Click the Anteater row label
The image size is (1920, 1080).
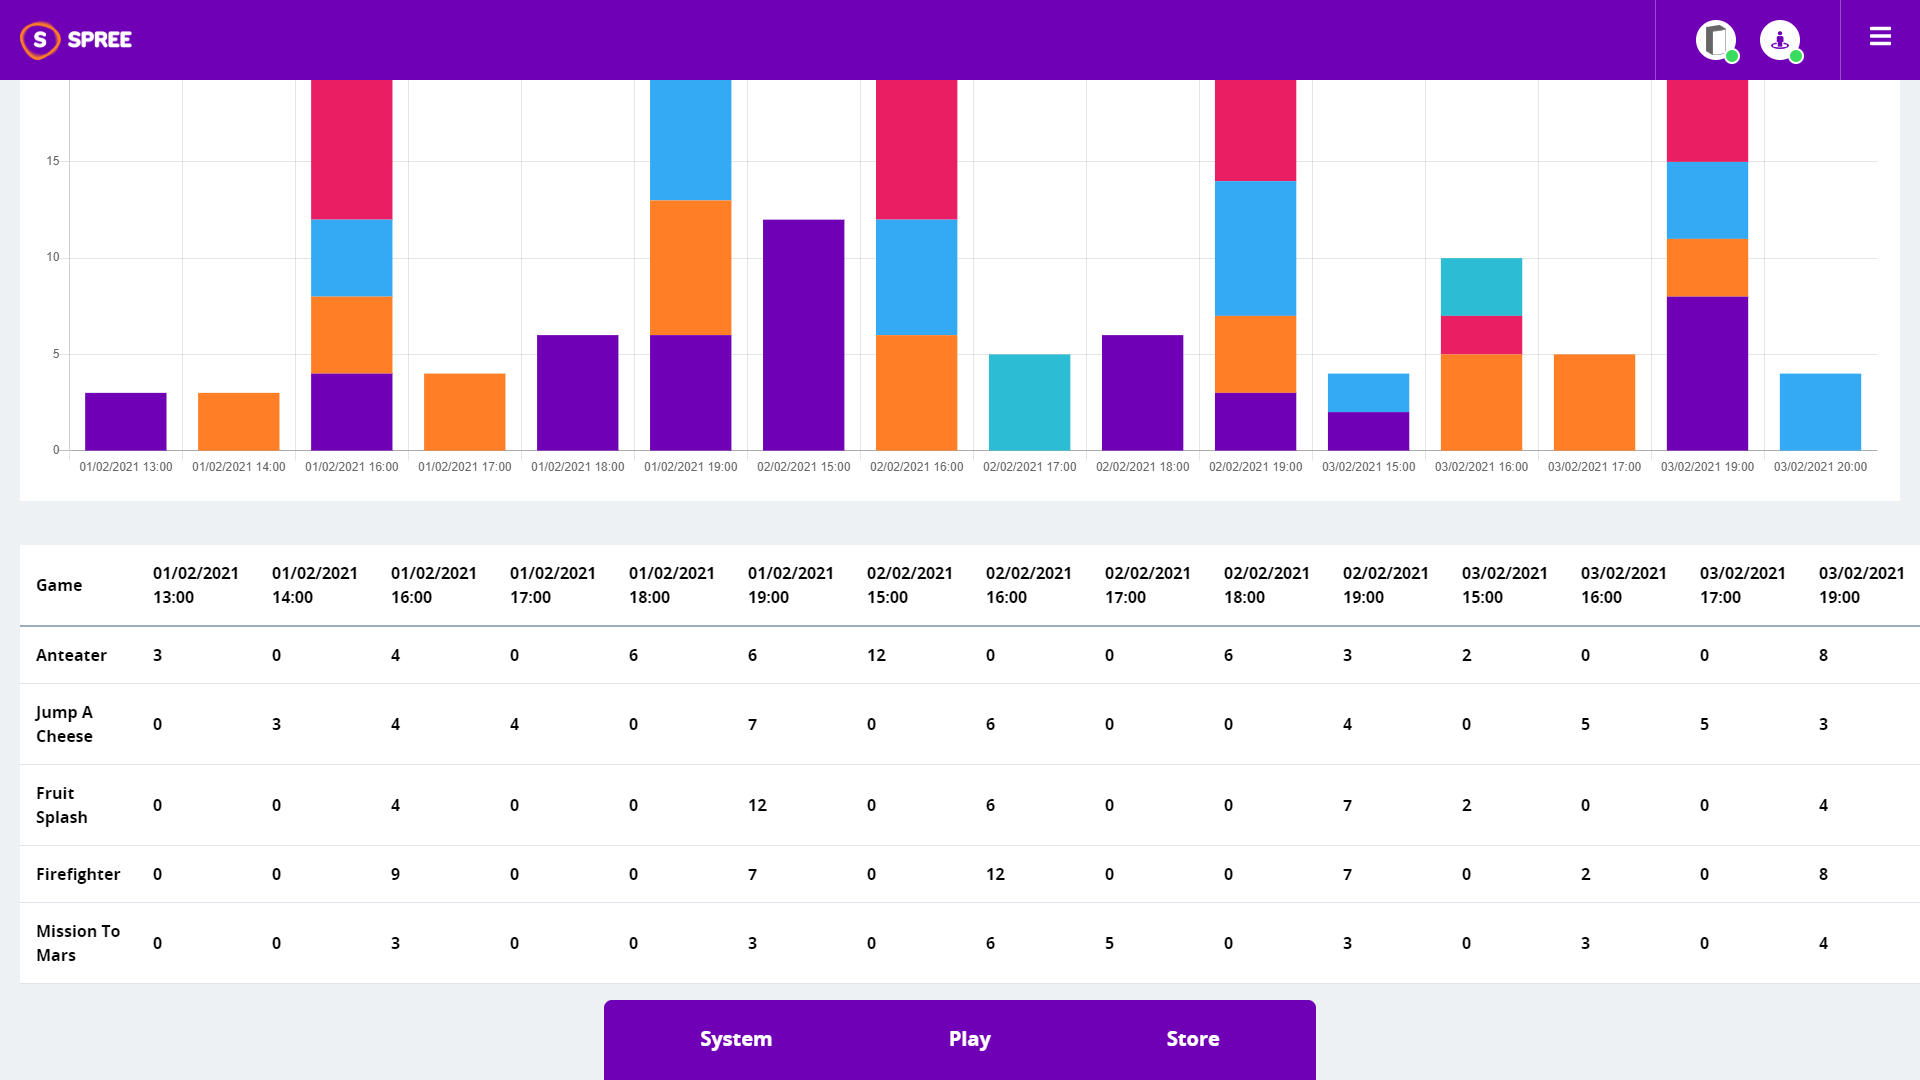pyautogui.click(x=71, y=655)
